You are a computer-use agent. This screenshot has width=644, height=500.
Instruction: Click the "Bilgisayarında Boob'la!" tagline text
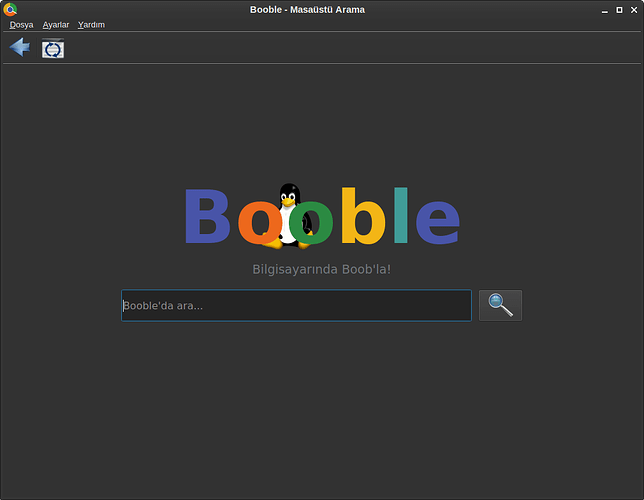[321, 269]
